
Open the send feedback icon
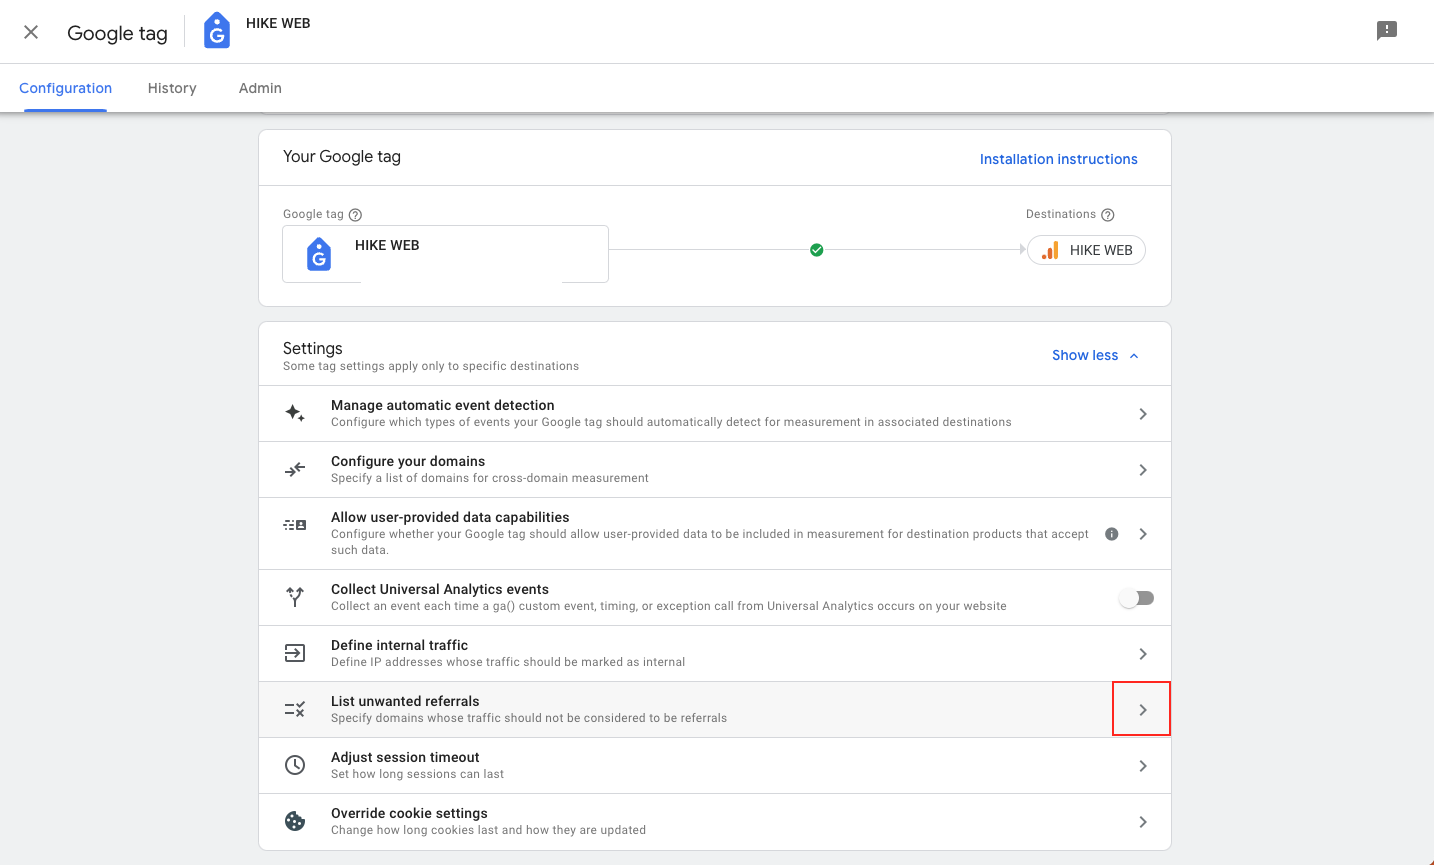[x=1387, y=31]
